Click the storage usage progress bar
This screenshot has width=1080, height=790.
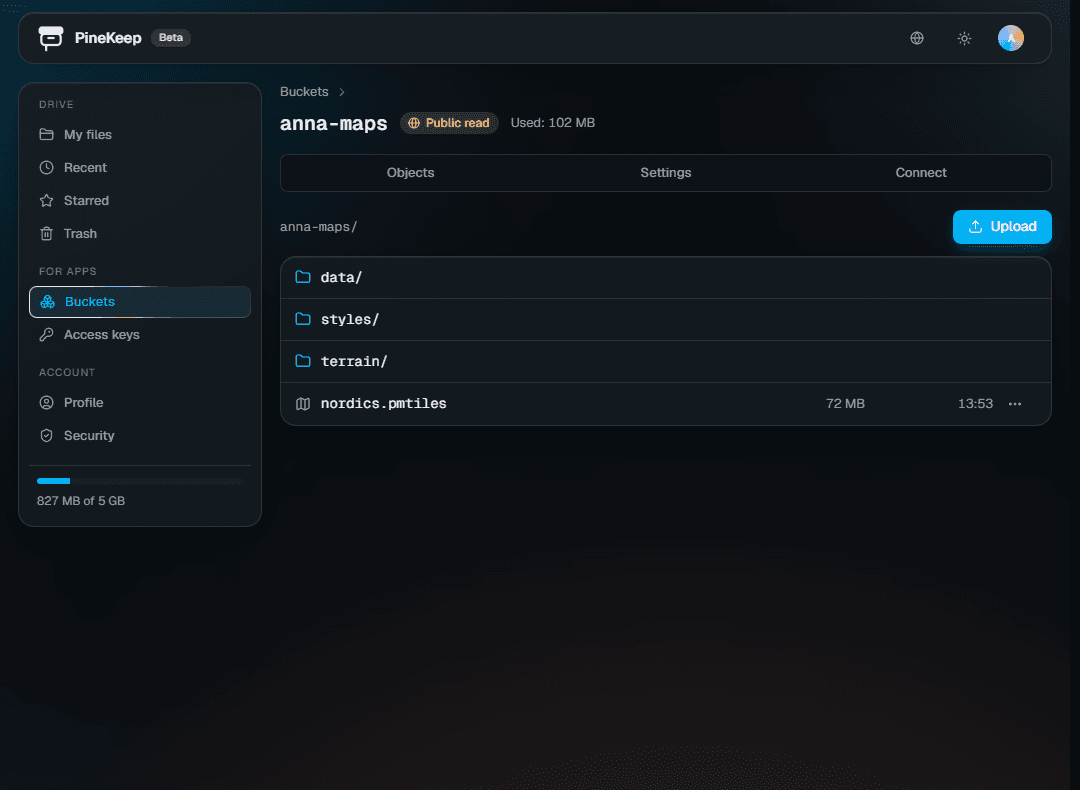click(x=140, y=481)
